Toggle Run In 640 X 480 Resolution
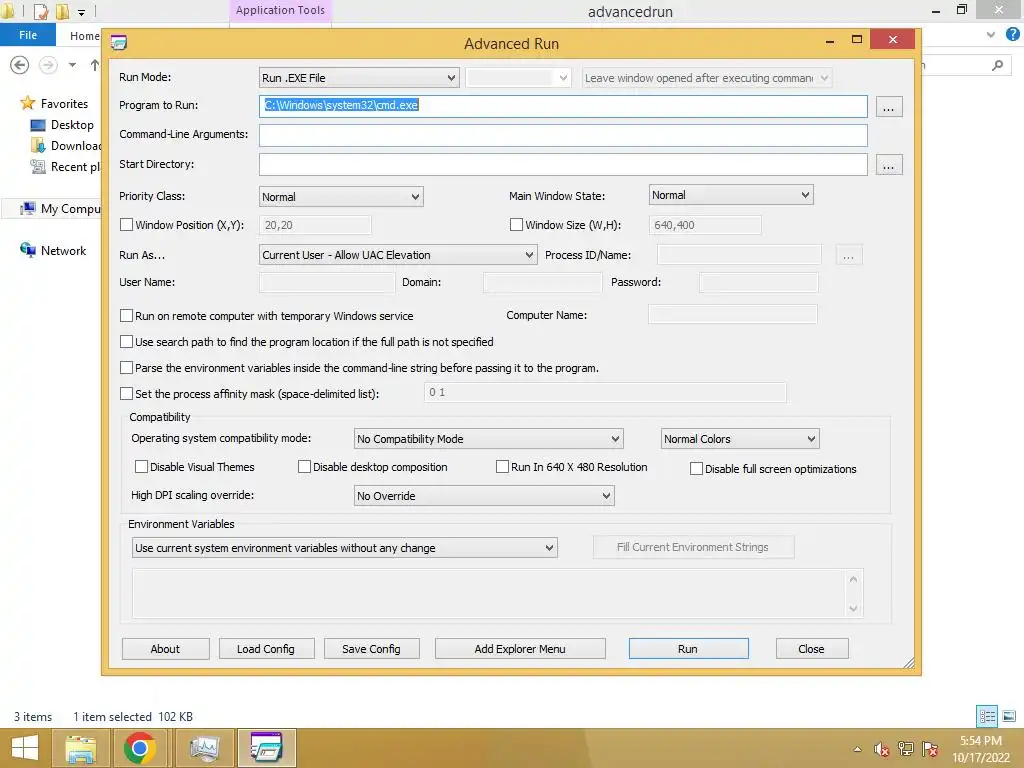 tap(502, 466)
